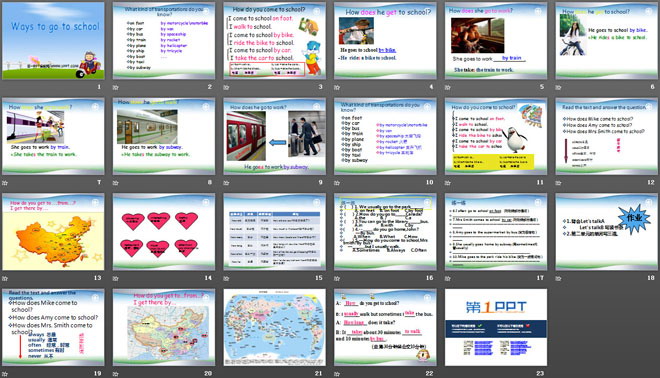The image size is (660, 378).
Task: Select slide 15 containing the blue table
Action: pos(274,232)
